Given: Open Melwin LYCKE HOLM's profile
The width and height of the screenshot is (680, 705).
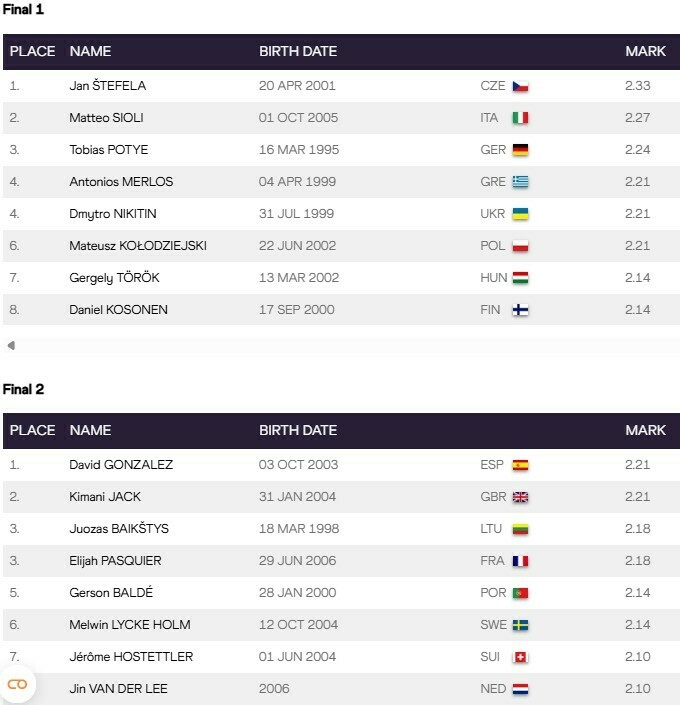Looking at the screenshot, I should tap(129, 625).
